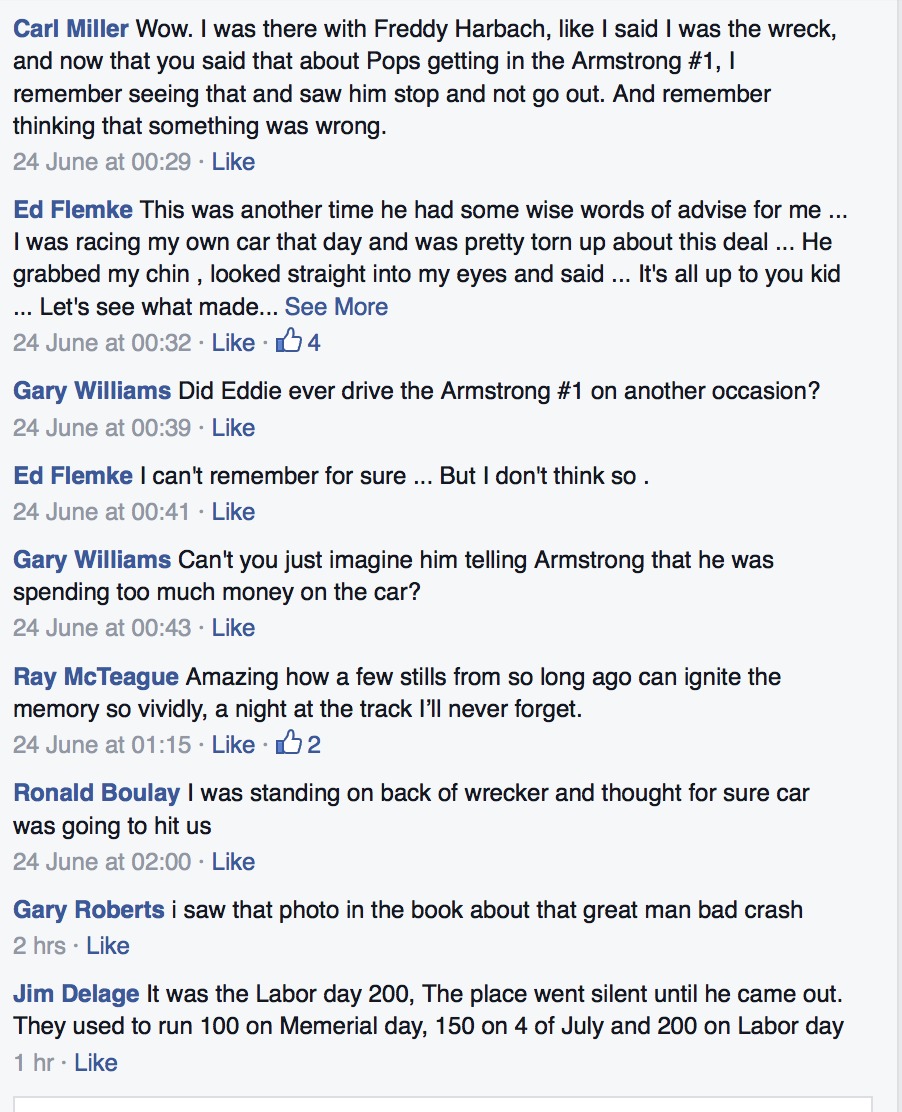This screenshot has width=902, height=1112.
Task: Like Ray McTeague's comment
Action: click(233, 744)
